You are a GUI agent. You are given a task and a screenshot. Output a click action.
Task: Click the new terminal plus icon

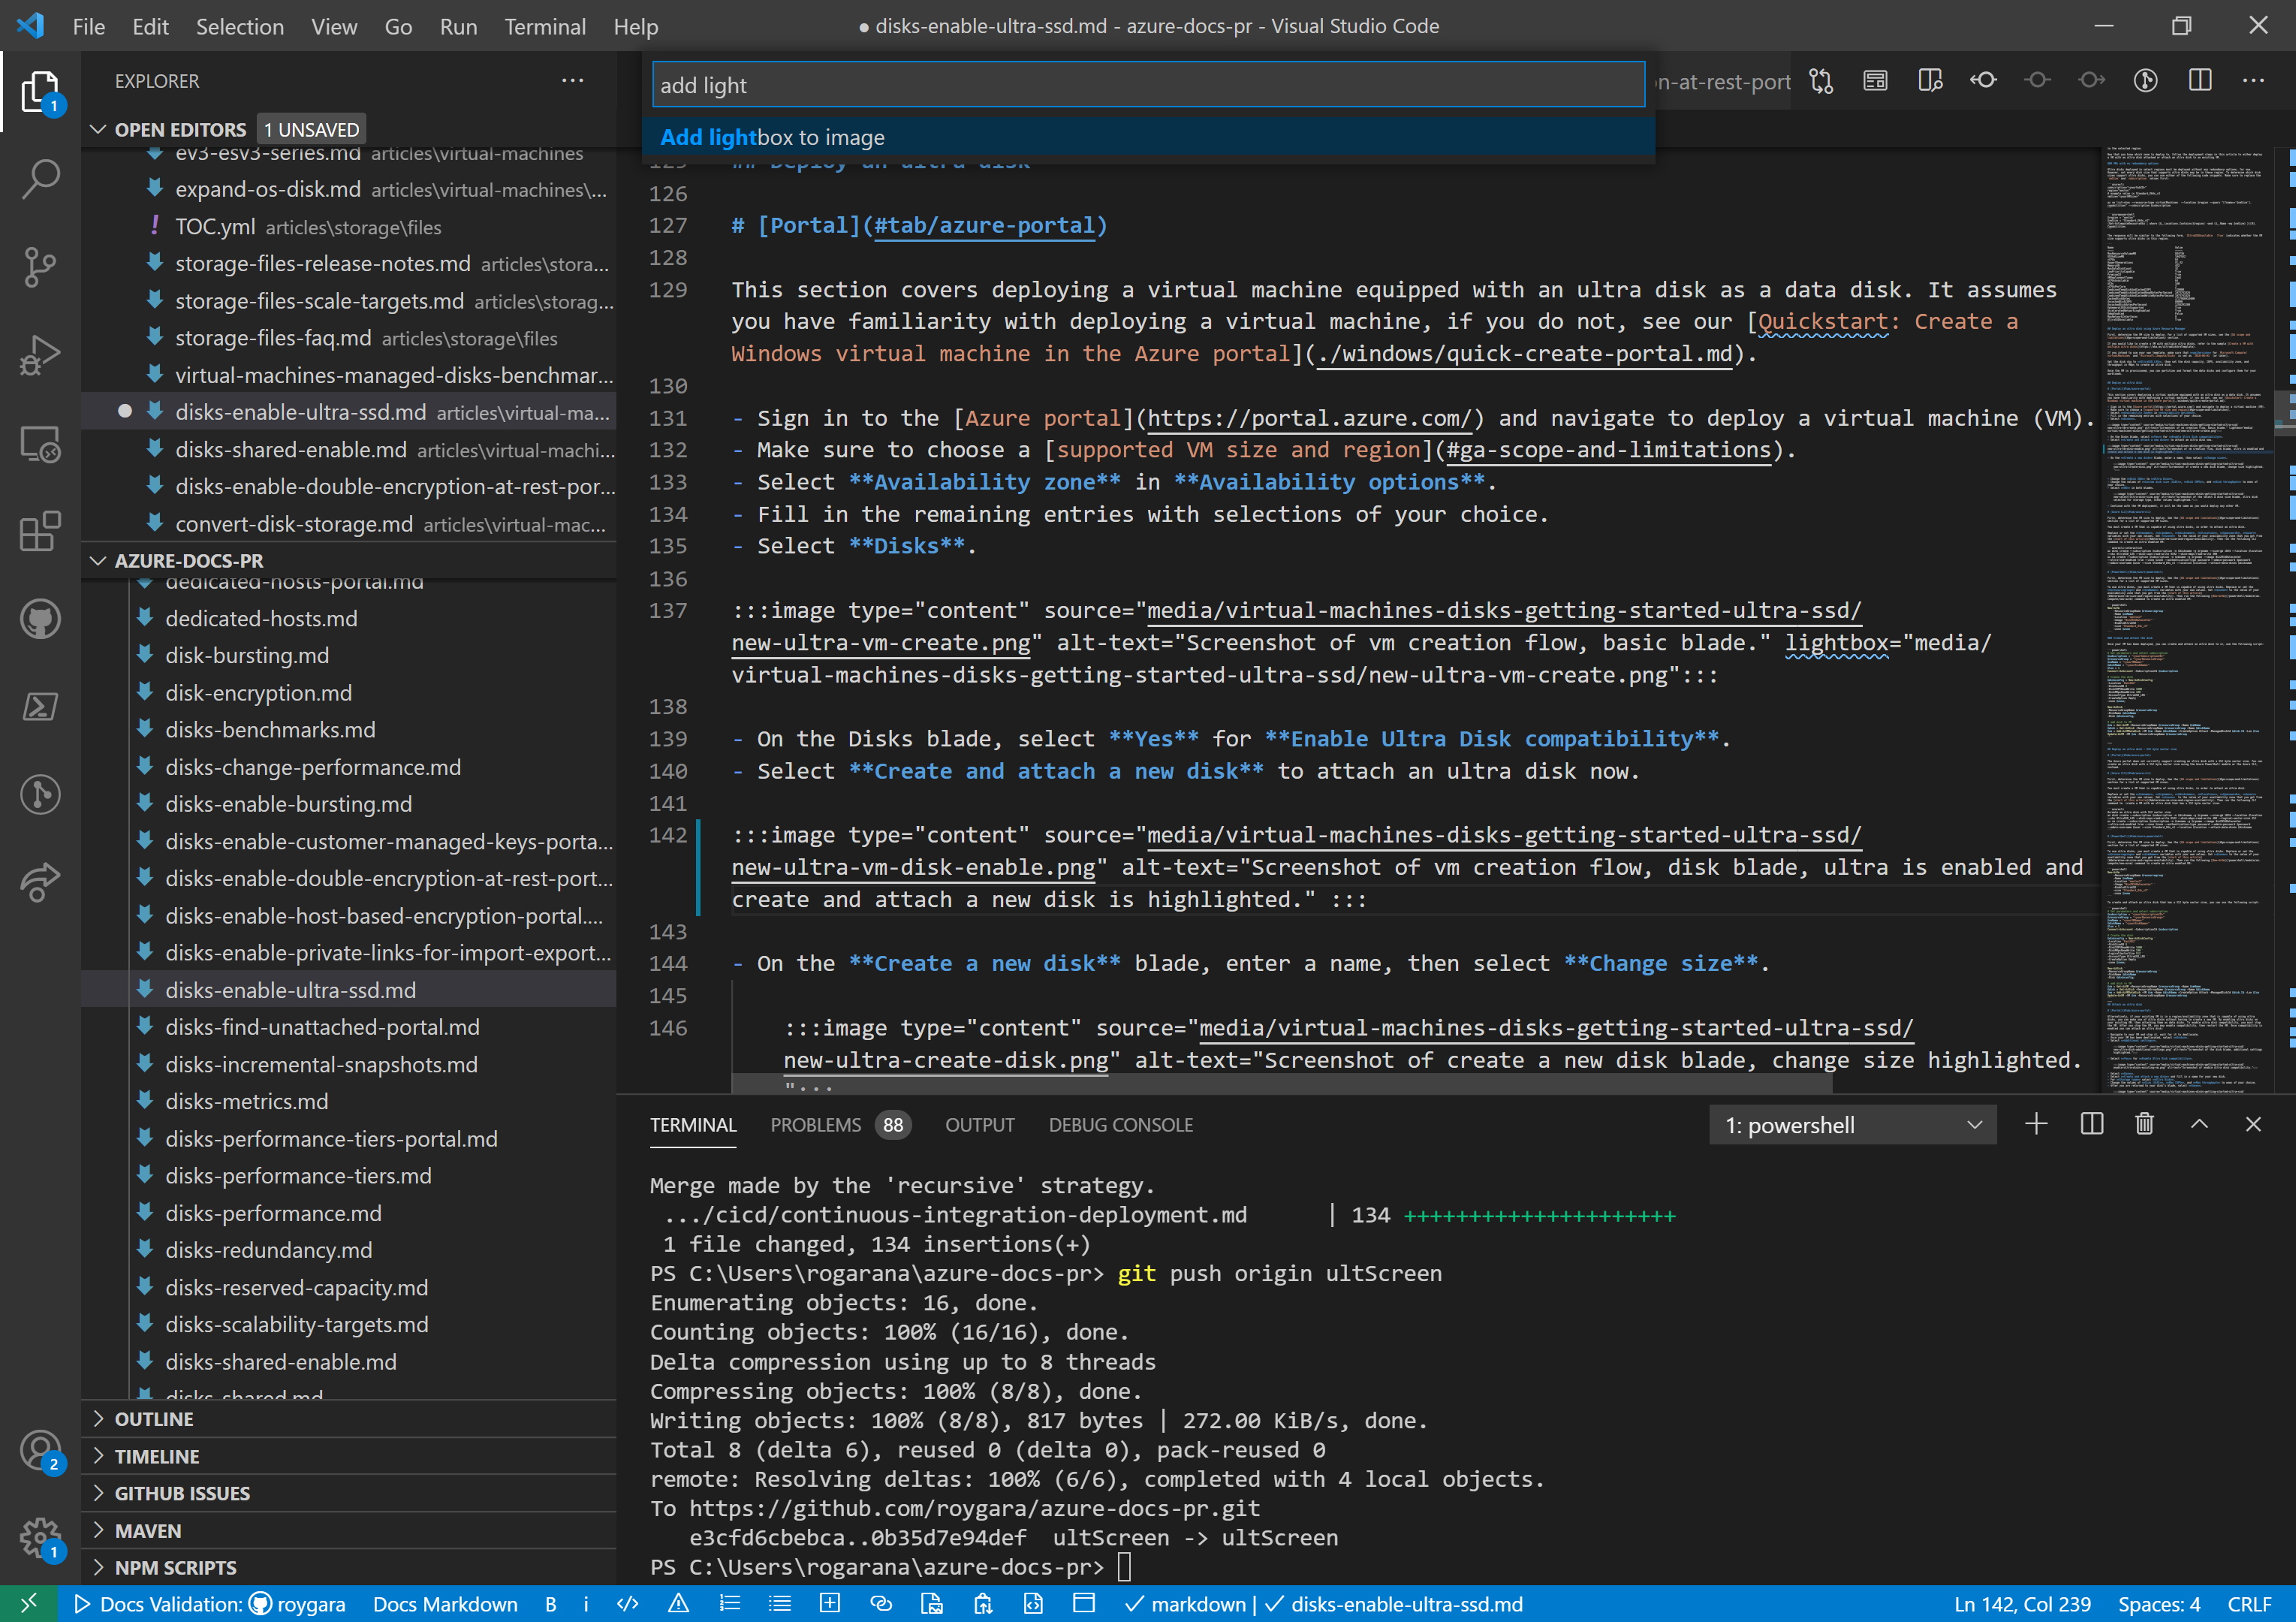pyautogui.click(x=2036, y=1125)
